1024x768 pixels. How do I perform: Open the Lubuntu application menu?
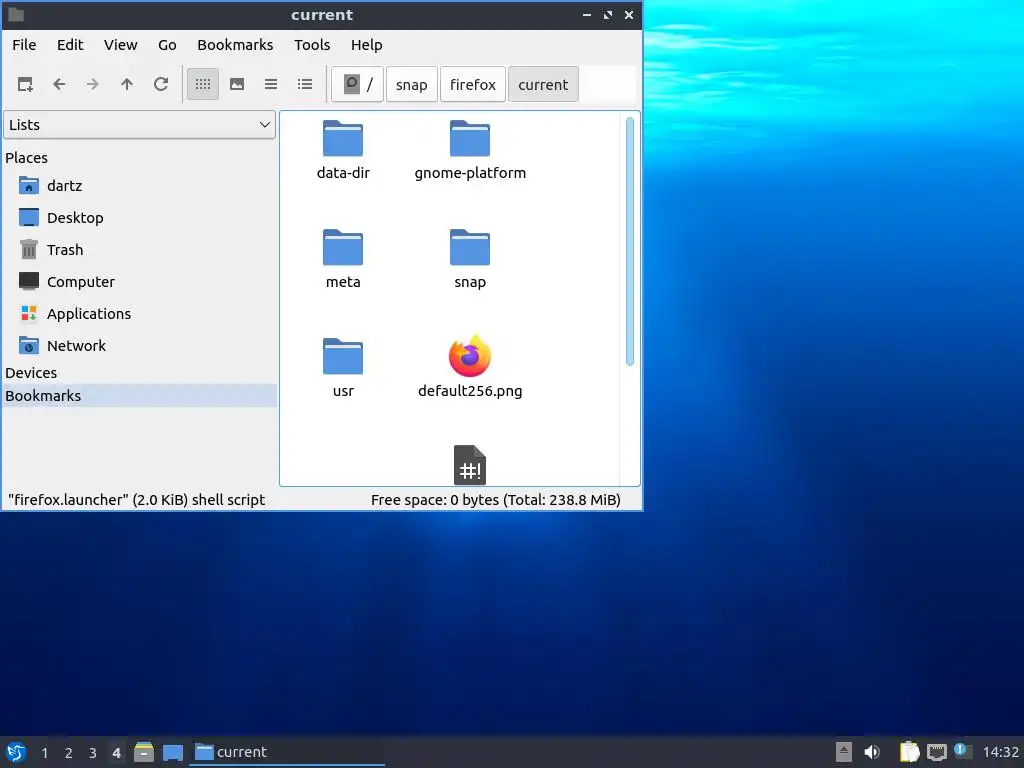tap(16, 752)
